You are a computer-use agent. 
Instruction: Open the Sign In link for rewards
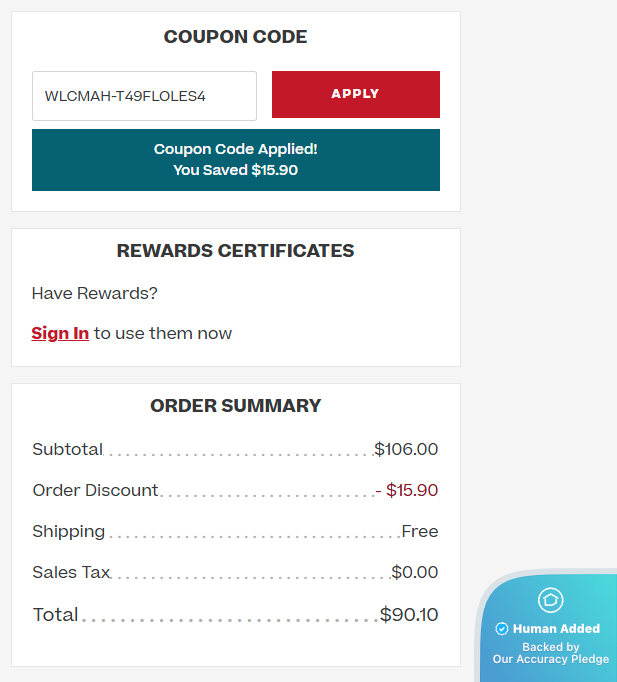point(60,333)
